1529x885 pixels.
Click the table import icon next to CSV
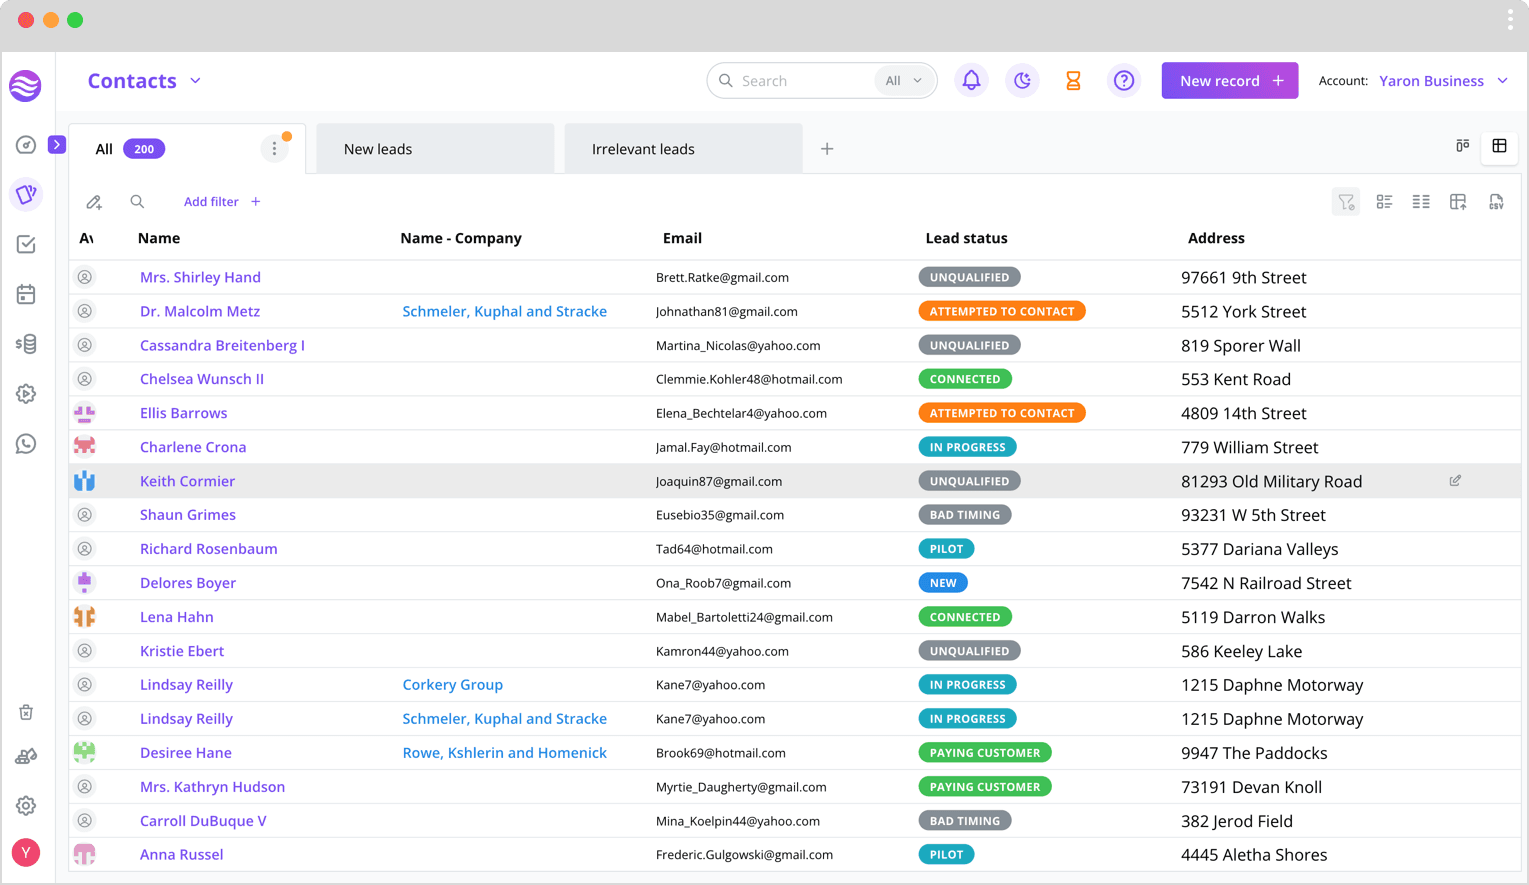click(1458, 202)
